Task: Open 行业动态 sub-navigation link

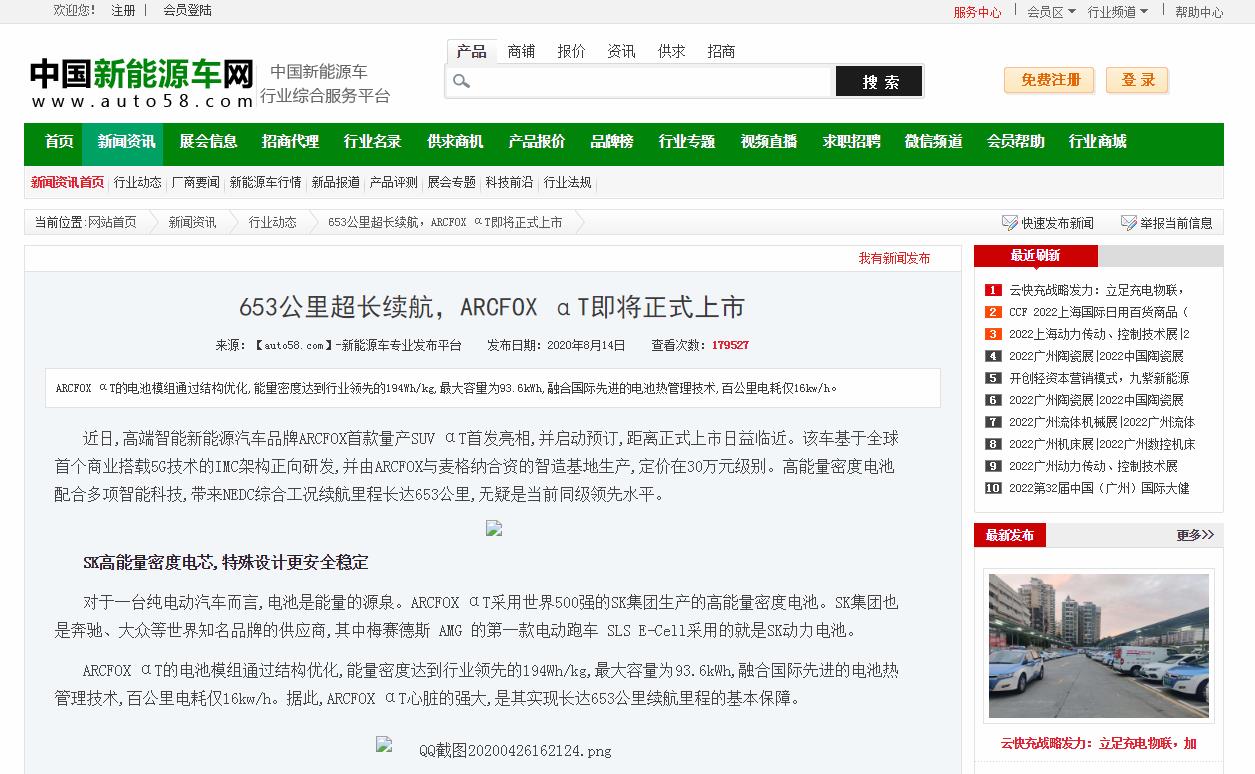Action: coord(138,182)
